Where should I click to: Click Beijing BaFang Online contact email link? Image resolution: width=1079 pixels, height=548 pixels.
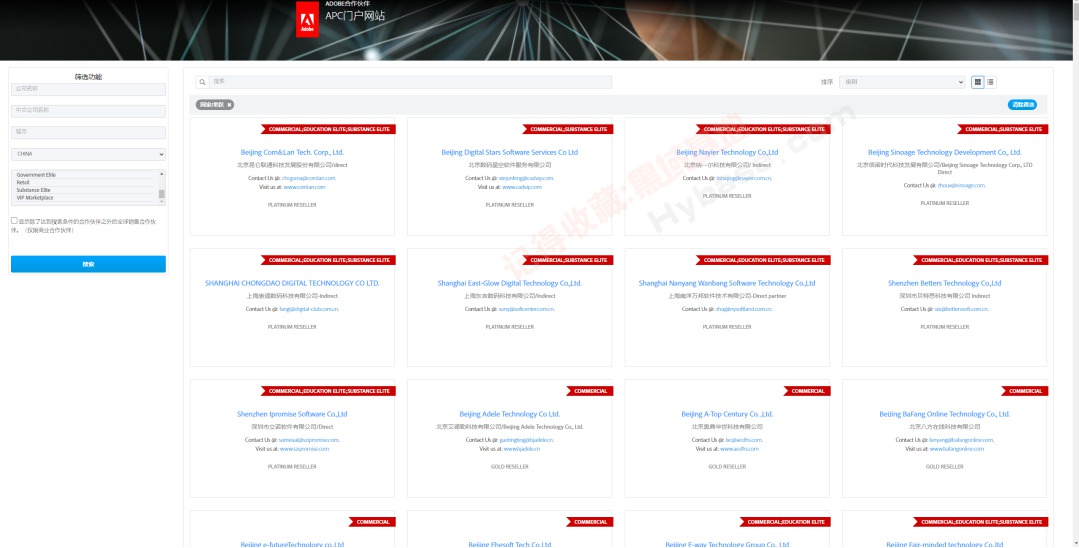[961, 440]
